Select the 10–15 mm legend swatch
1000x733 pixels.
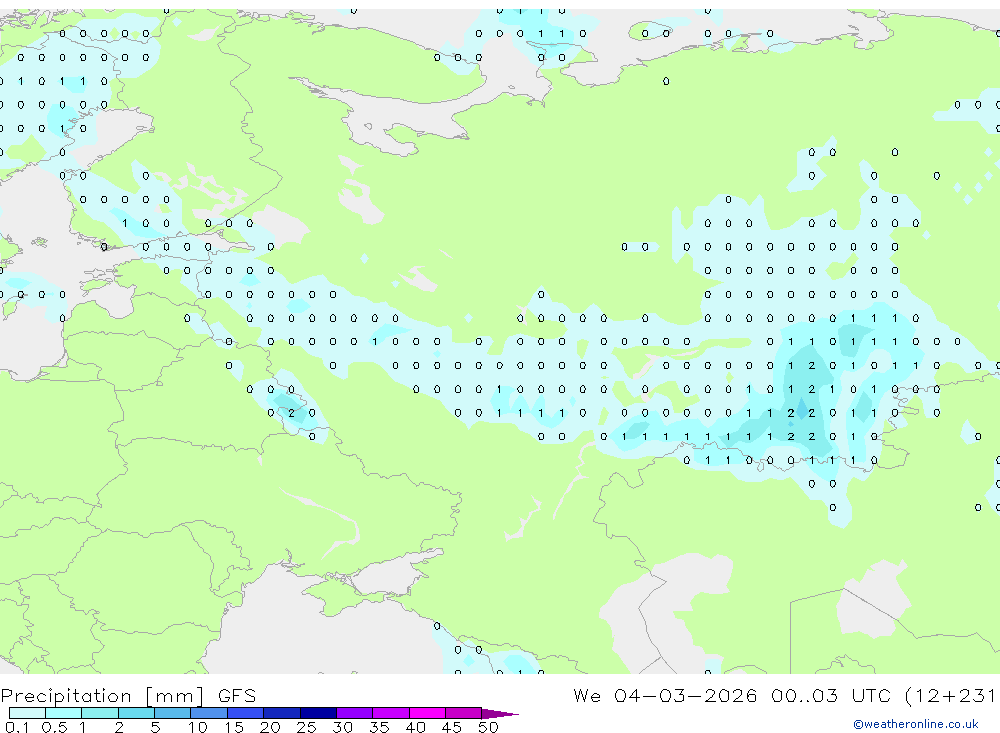point(209,713)
